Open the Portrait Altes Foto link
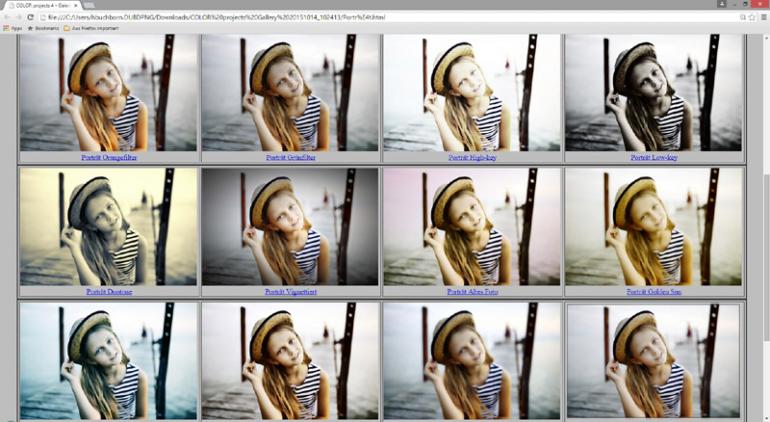The height and width of the screenshot is (422, 770). pos(472,292)
